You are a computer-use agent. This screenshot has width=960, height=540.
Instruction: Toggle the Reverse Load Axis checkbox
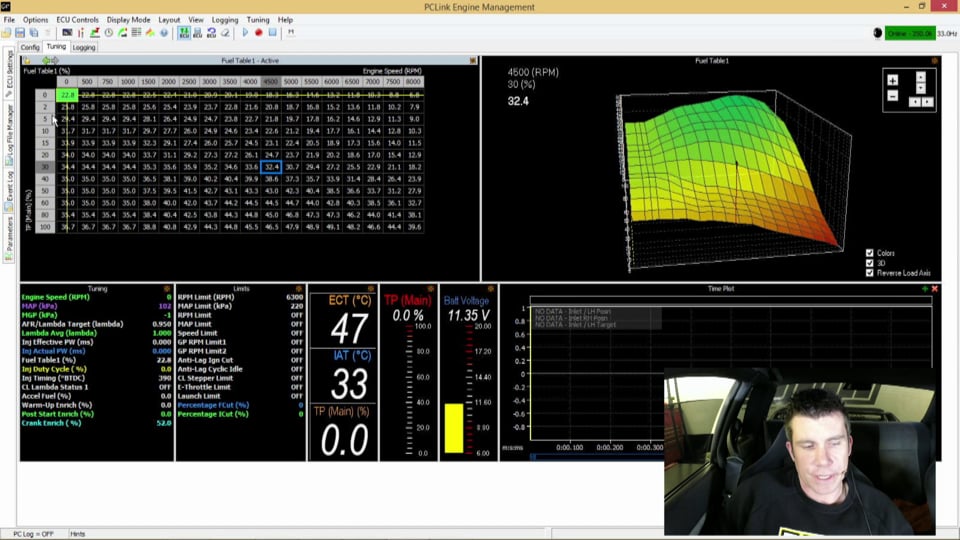pos(869,272)
